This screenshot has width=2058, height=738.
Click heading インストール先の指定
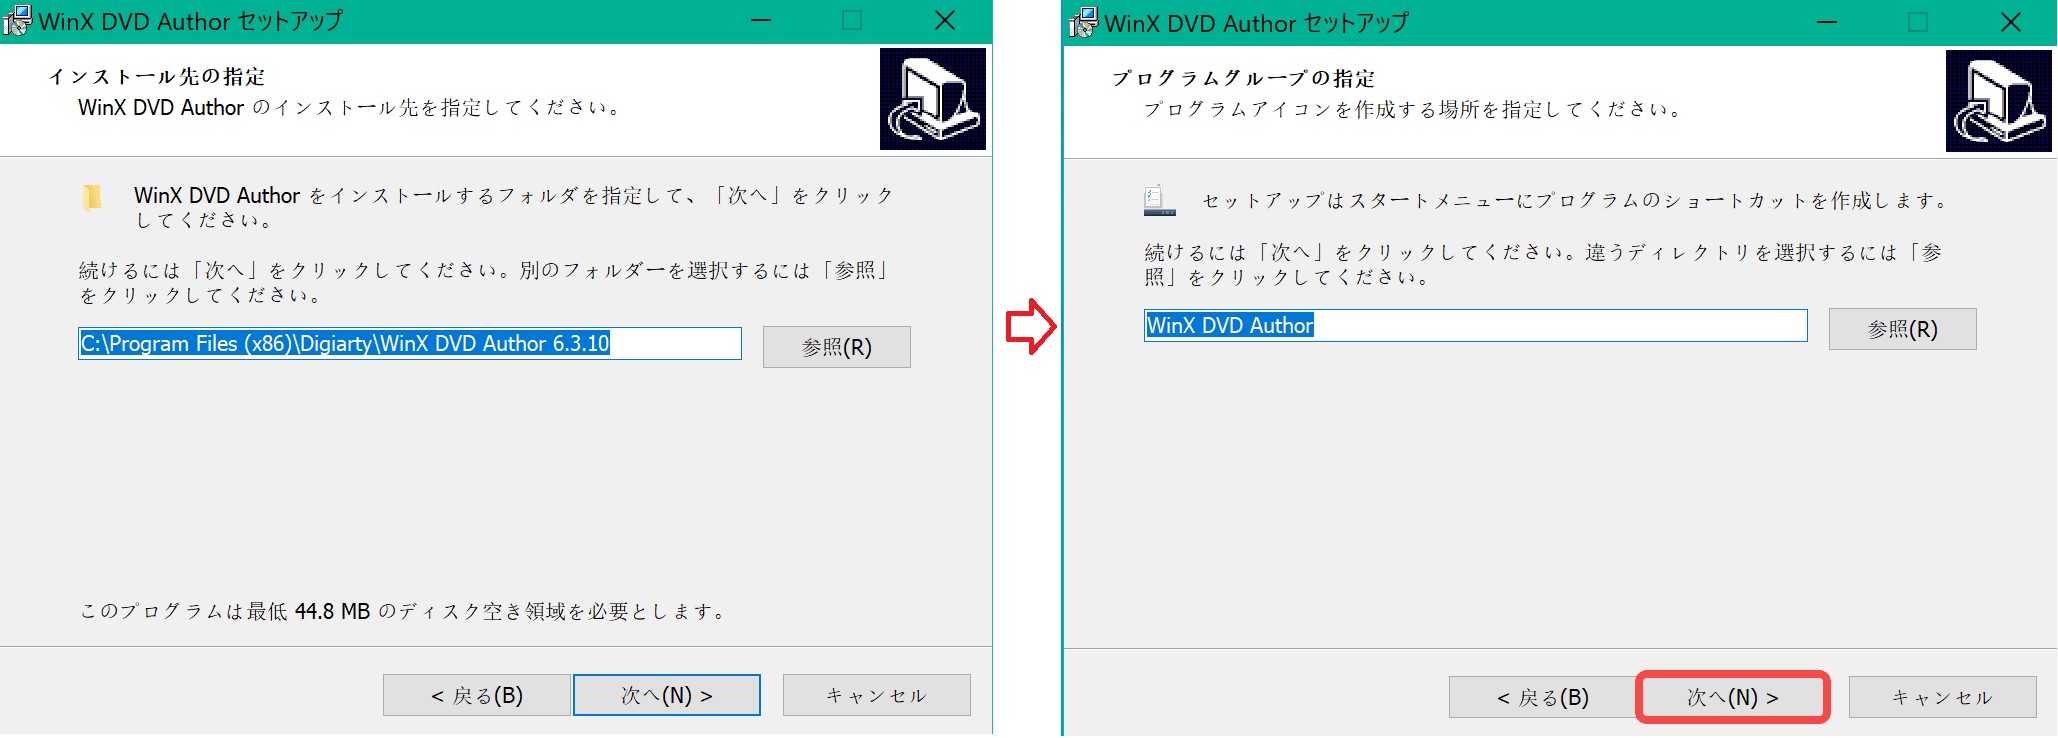157,76
